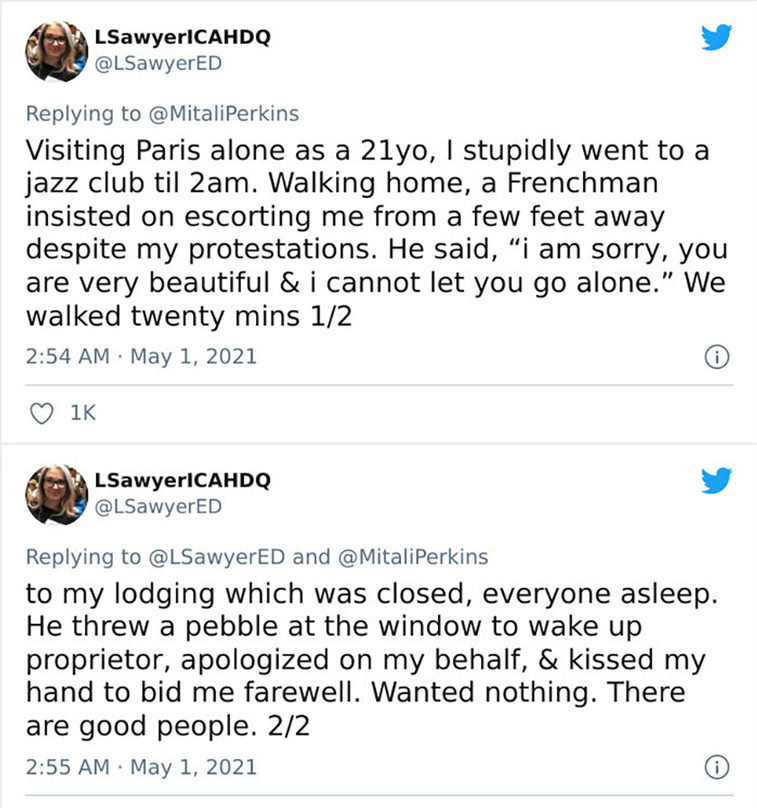The width and height of the screenshot is (757, 808).
Task: Open the 2:54 AM · May 1, 2021 timestamp
Action: click(141, 357)
